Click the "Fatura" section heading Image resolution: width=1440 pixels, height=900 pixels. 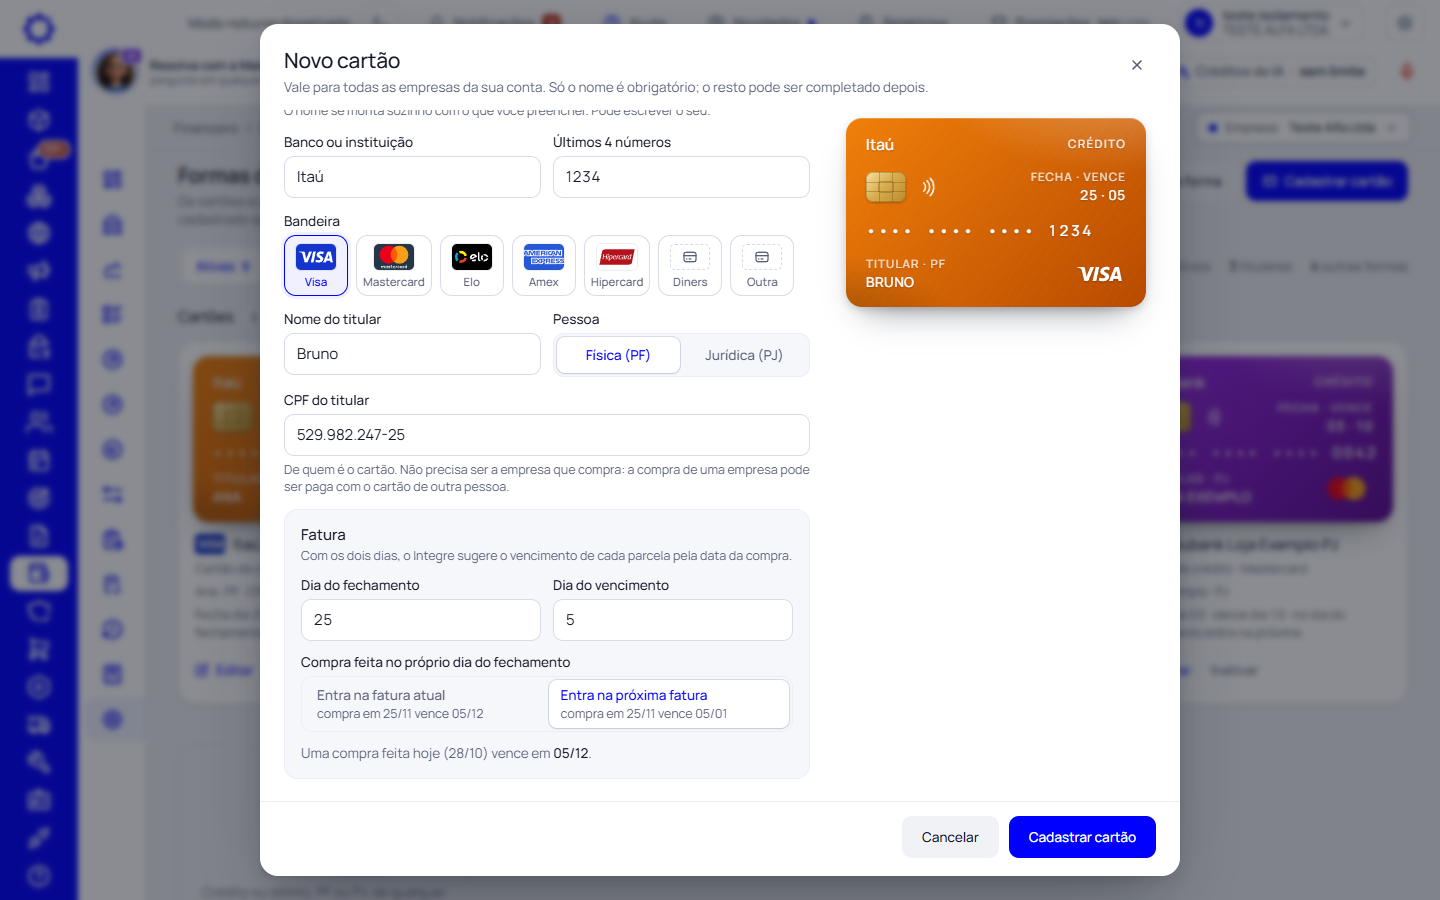[323, 535]
